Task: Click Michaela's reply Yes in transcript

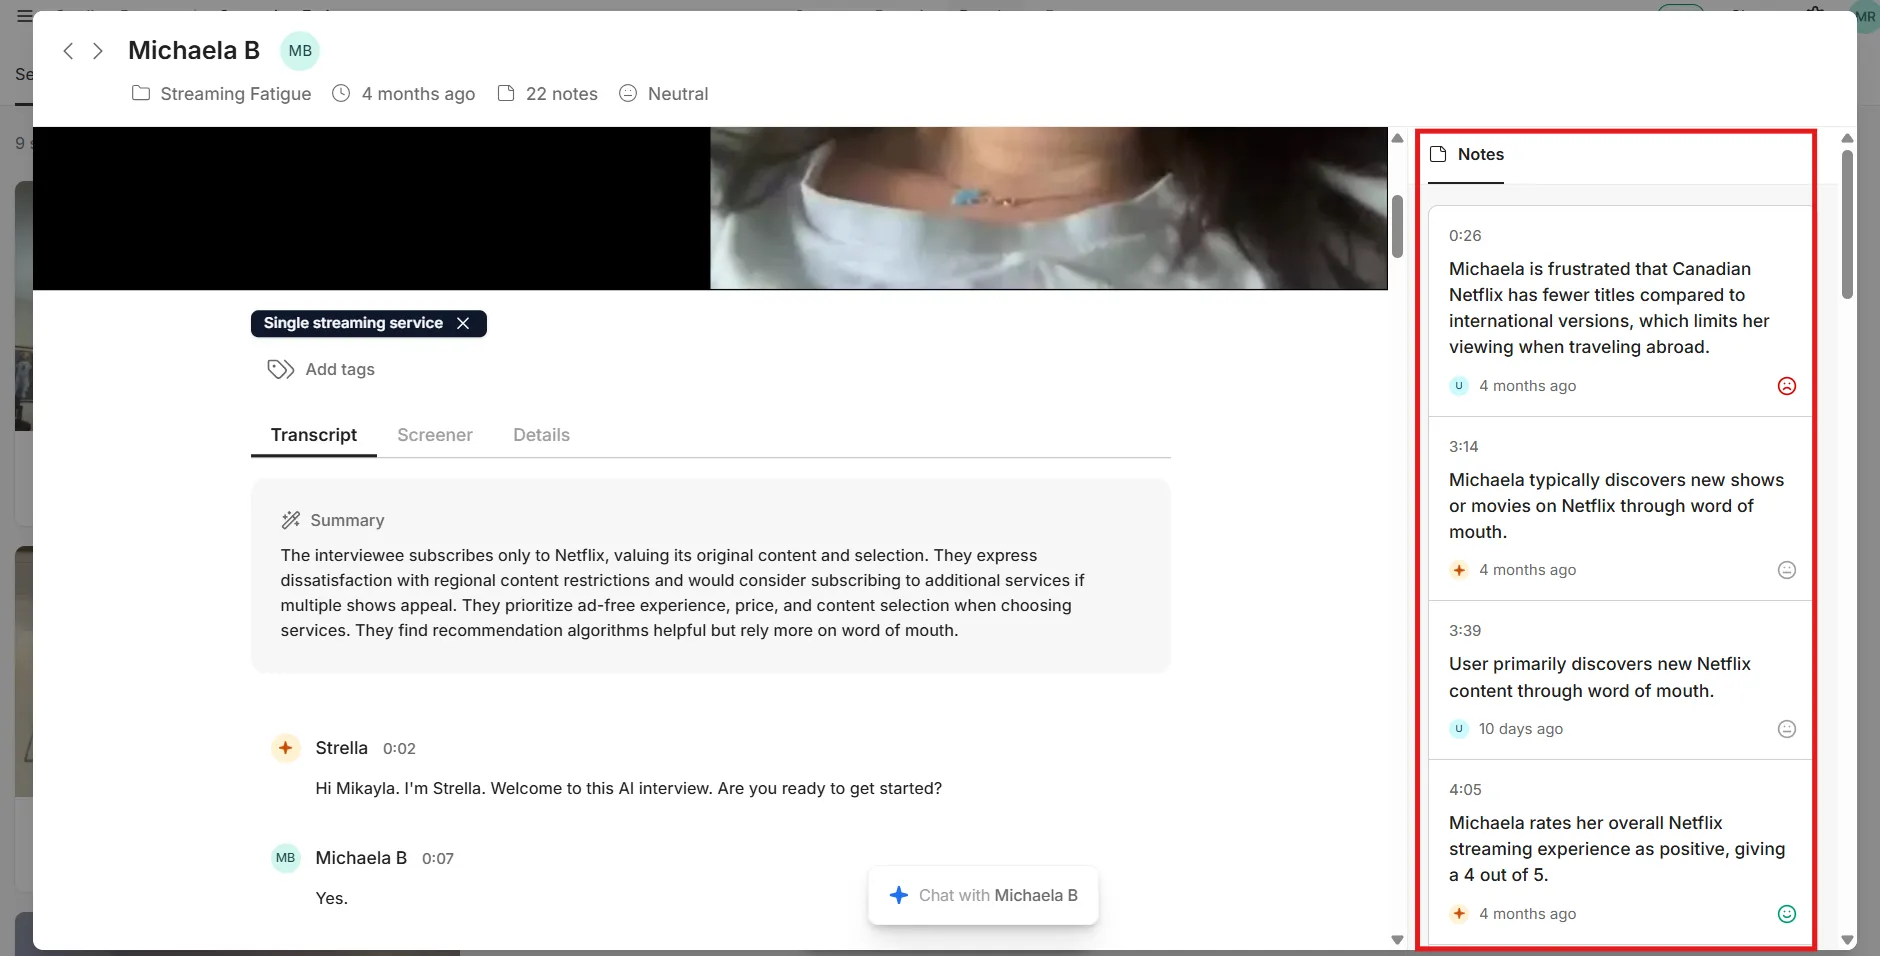Action: [332, 898]
